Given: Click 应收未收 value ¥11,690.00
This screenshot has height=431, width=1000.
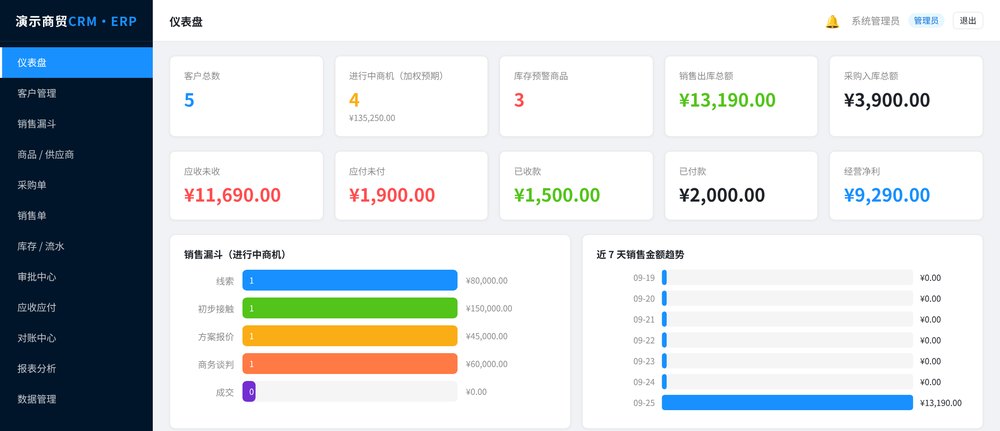Looking at the screenshot, I should pos(232,195).
